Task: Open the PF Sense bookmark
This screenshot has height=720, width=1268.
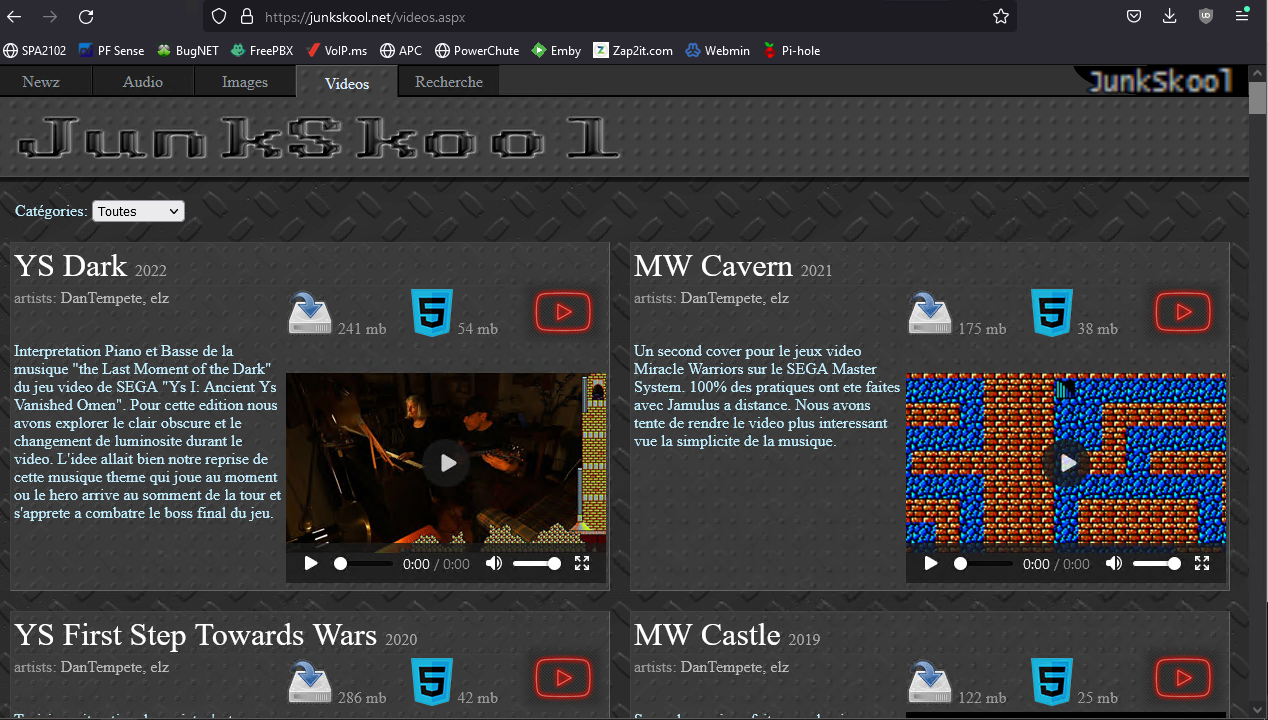Action: tap(112, 50)
